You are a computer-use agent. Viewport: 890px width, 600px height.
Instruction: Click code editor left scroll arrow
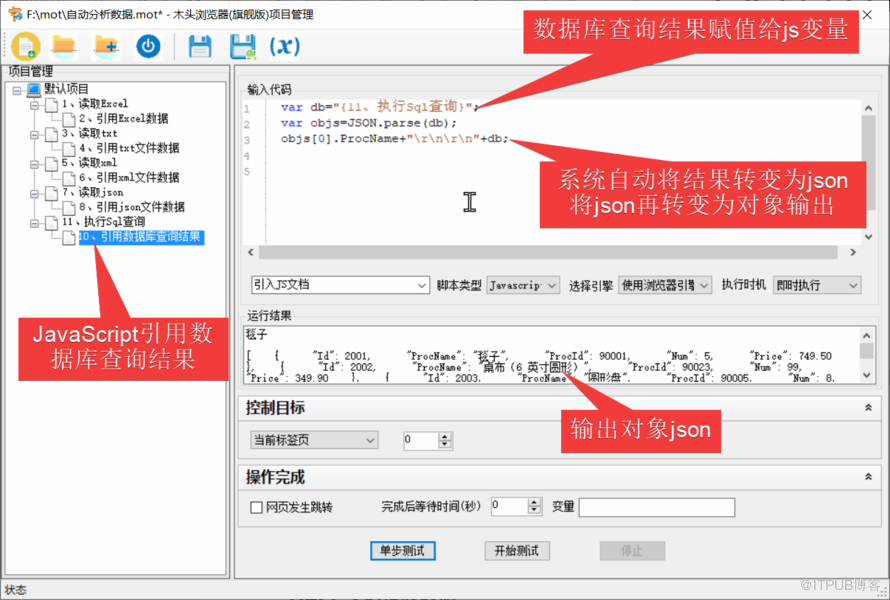point(251,252)
